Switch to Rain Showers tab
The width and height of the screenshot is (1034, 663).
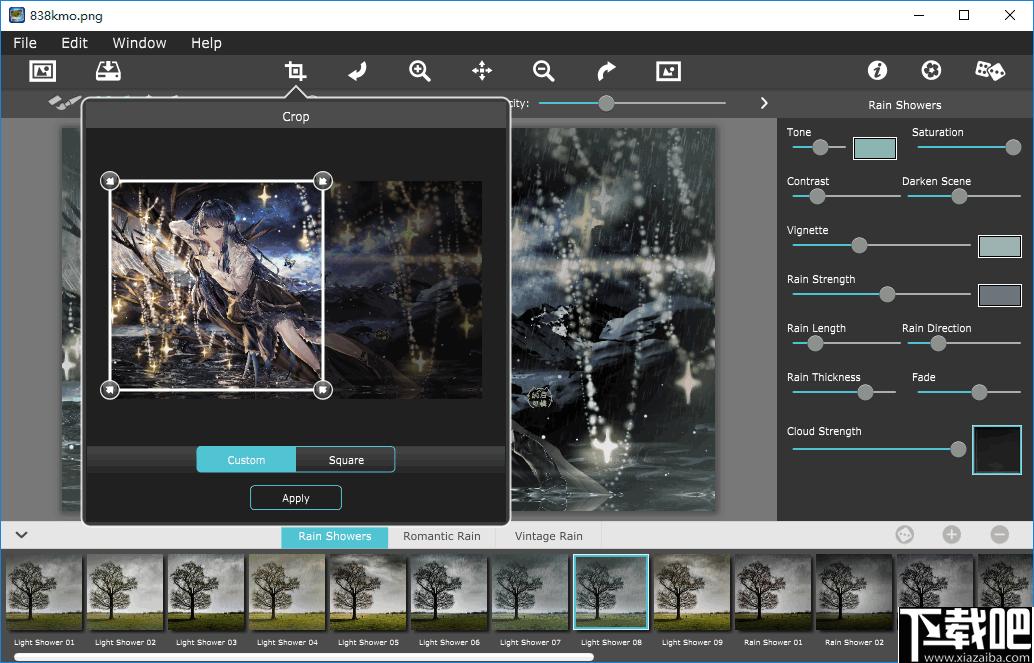coord(334,536)
